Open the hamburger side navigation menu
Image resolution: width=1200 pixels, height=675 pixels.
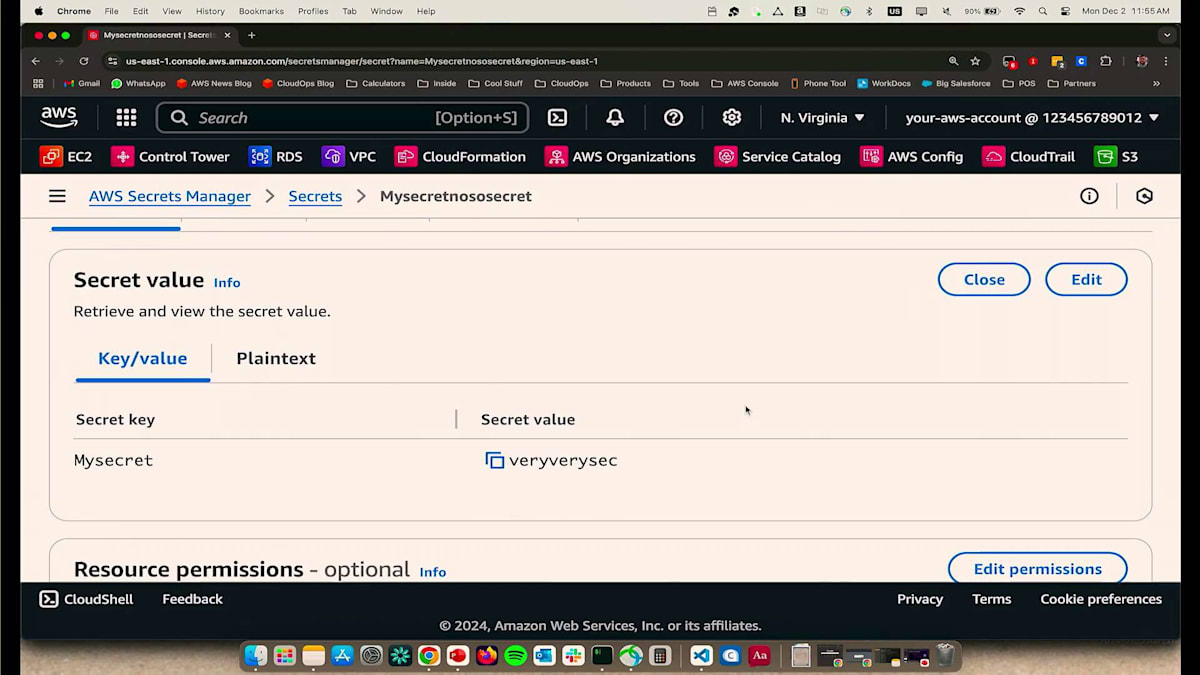[57, 196]
